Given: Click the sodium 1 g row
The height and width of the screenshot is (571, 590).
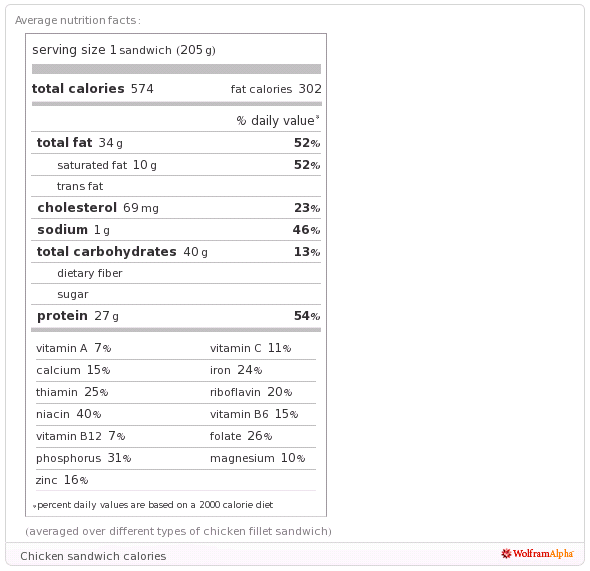Looking at the screenshot, I should click(176, 229).
